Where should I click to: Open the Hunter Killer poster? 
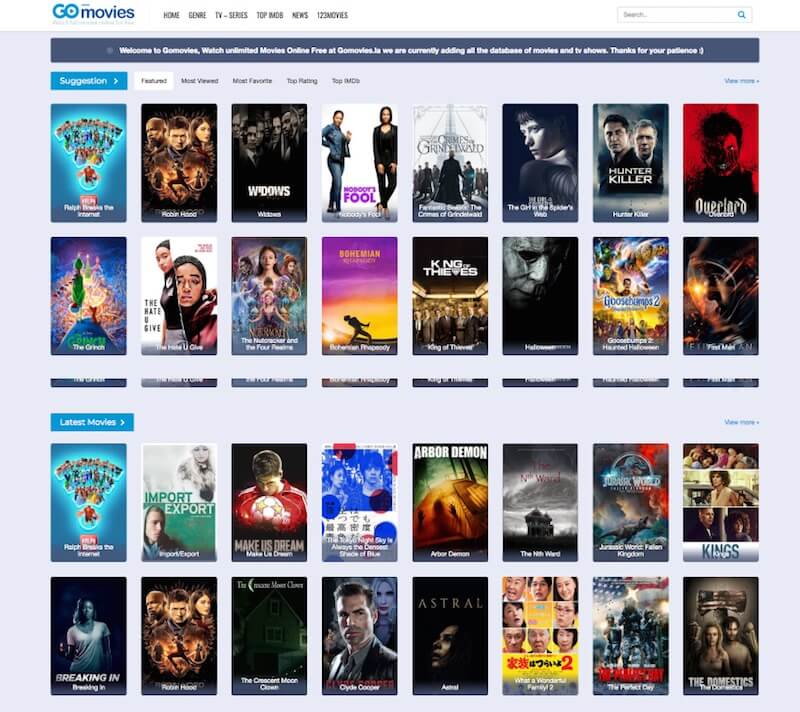631,163
